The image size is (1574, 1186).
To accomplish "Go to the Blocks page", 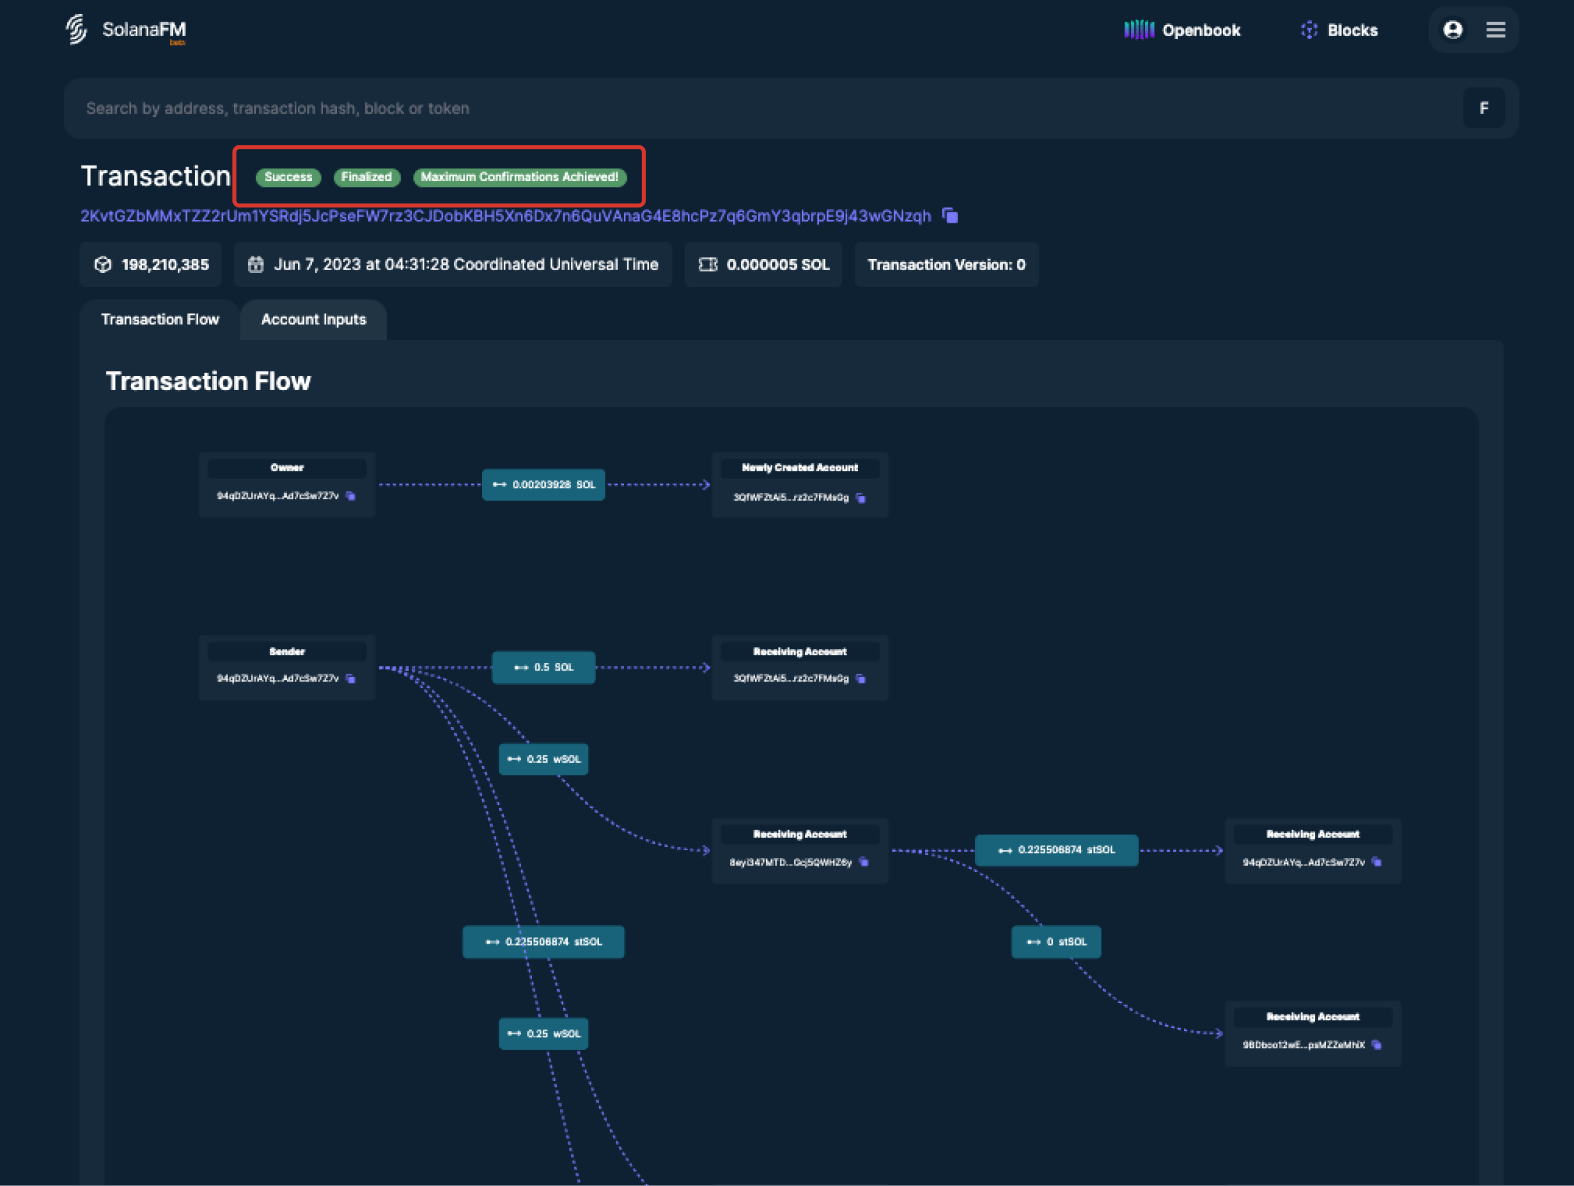I will (x=1338, y=30).
